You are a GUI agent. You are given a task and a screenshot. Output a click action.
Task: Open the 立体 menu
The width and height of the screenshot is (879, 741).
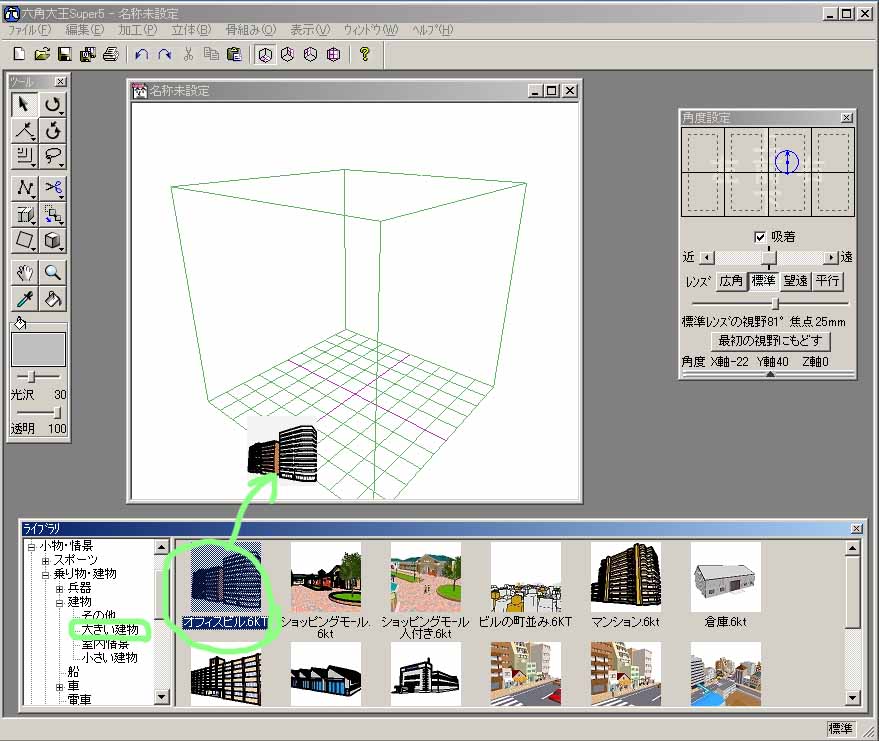(x=191, y=30)
